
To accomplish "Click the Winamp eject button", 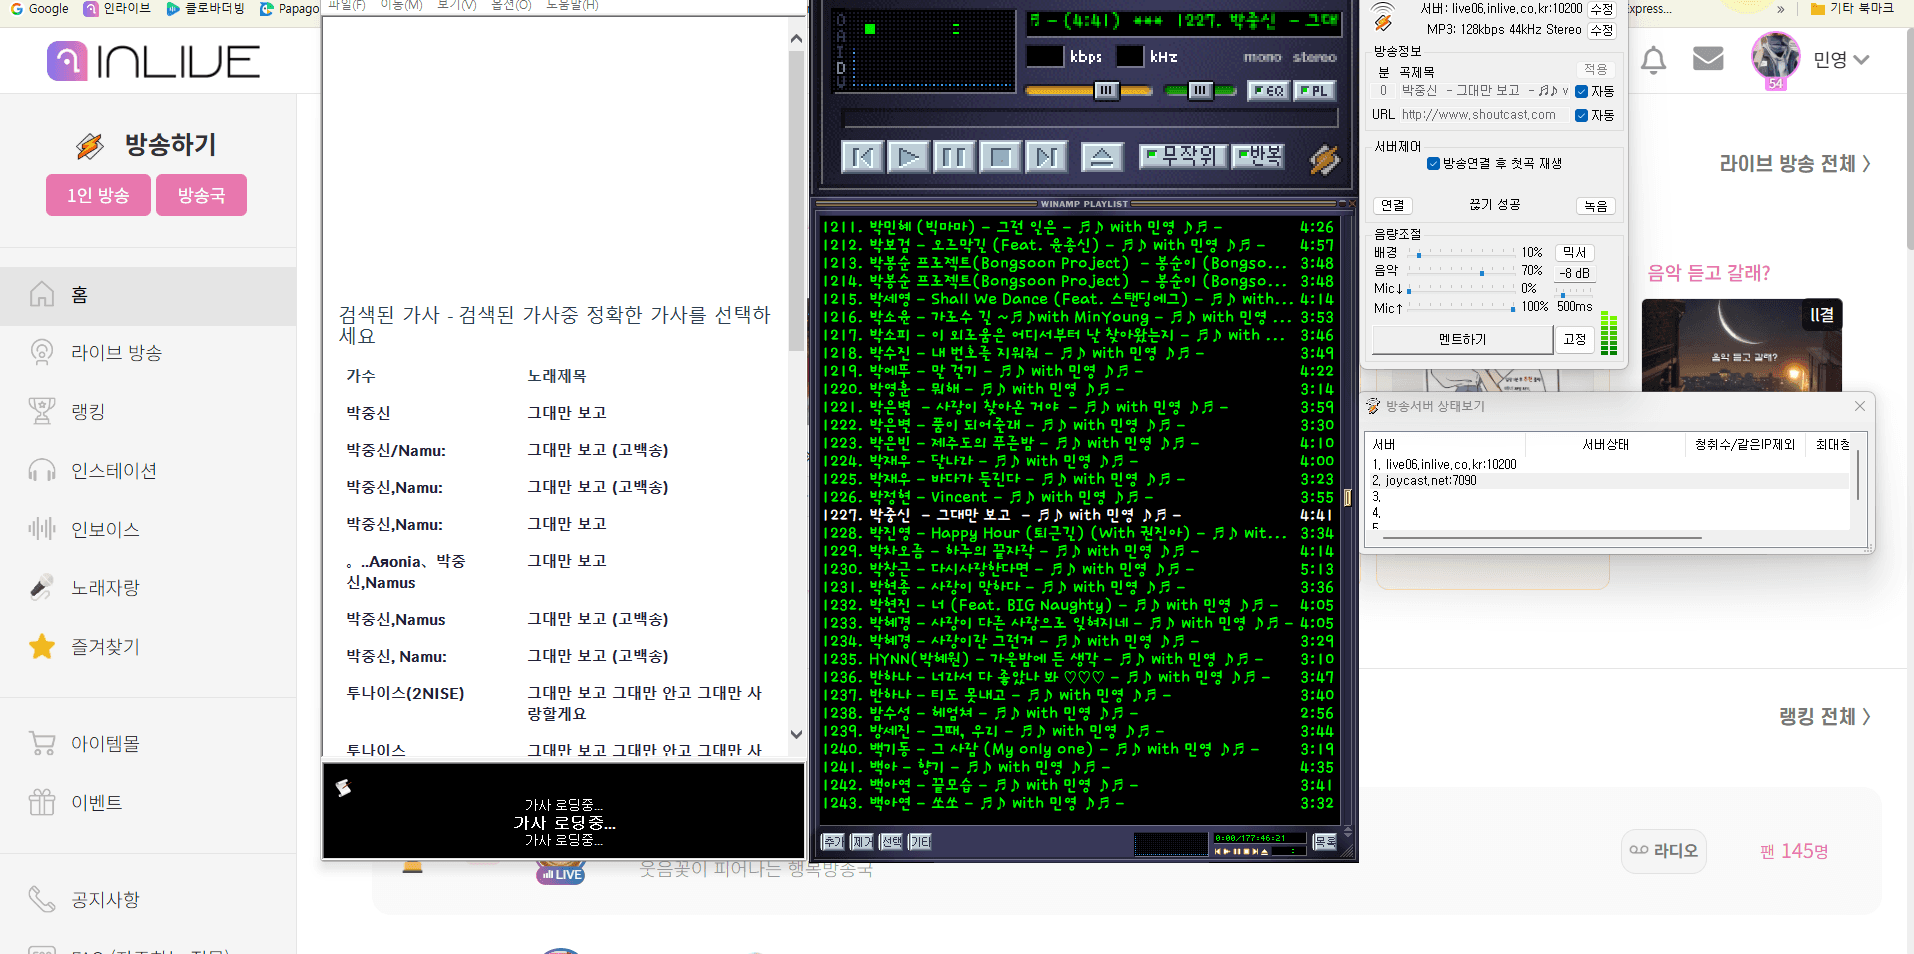I will pos(1101,157).
